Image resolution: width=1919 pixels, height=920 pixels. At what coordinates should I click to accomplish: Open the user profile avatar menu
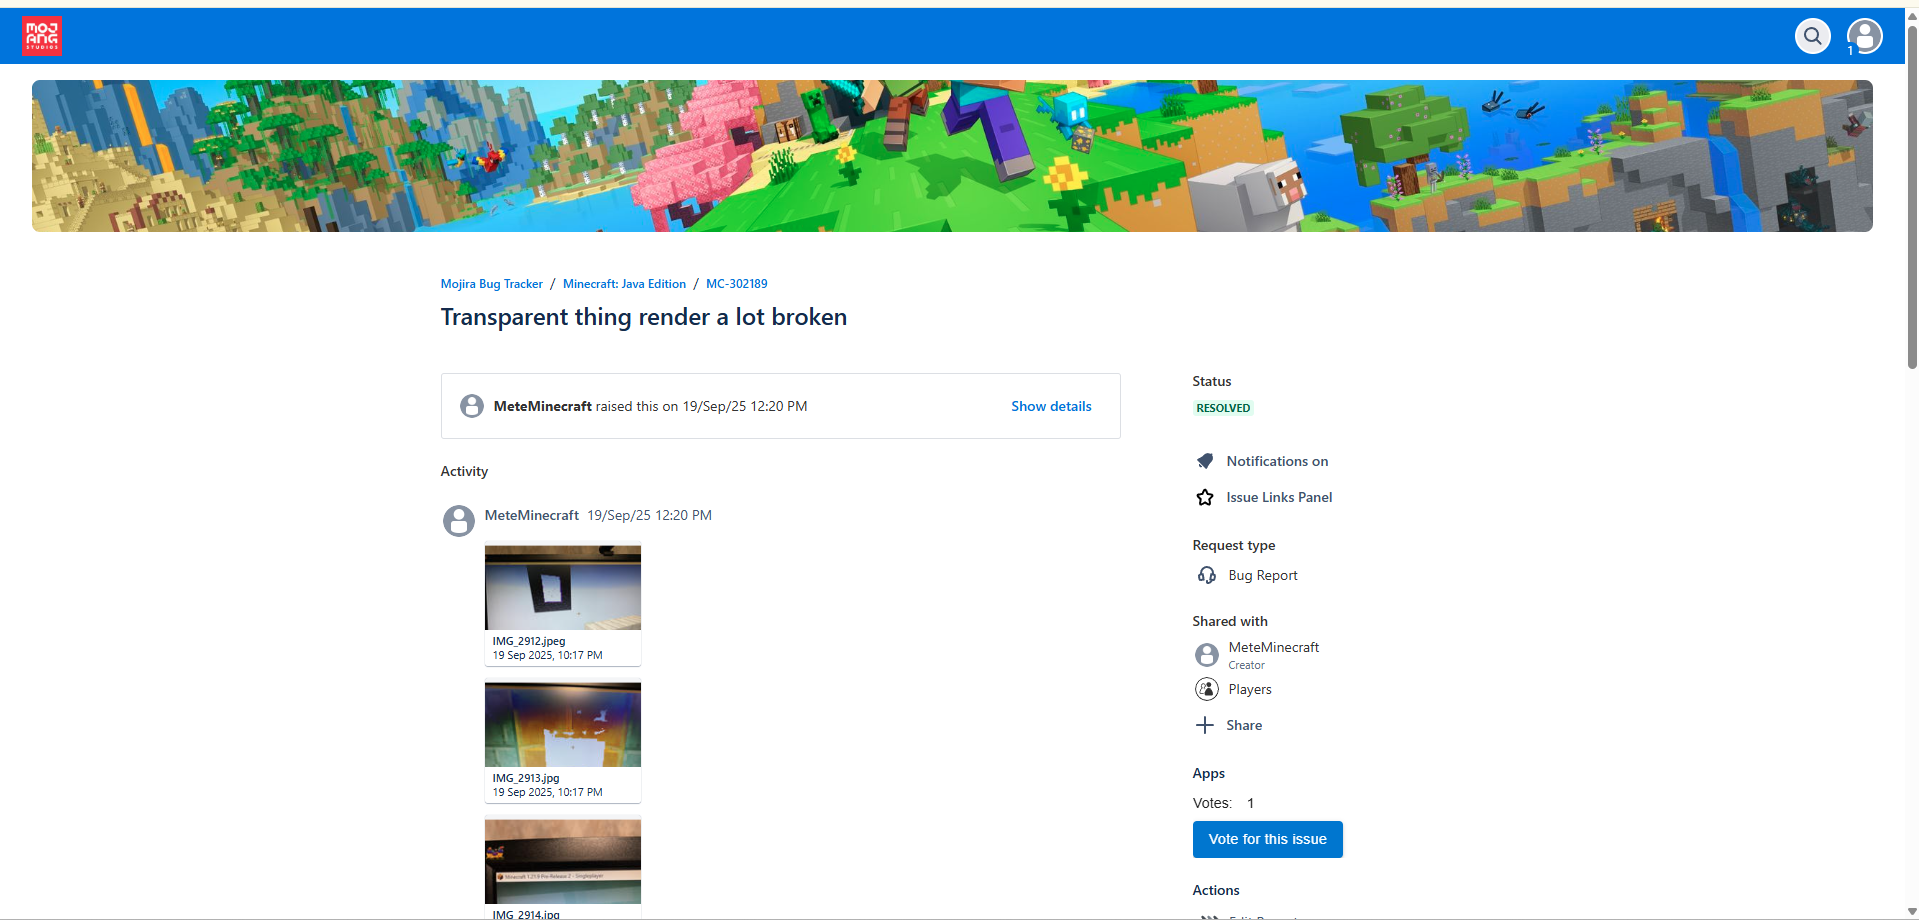(x=1864, y=36)
